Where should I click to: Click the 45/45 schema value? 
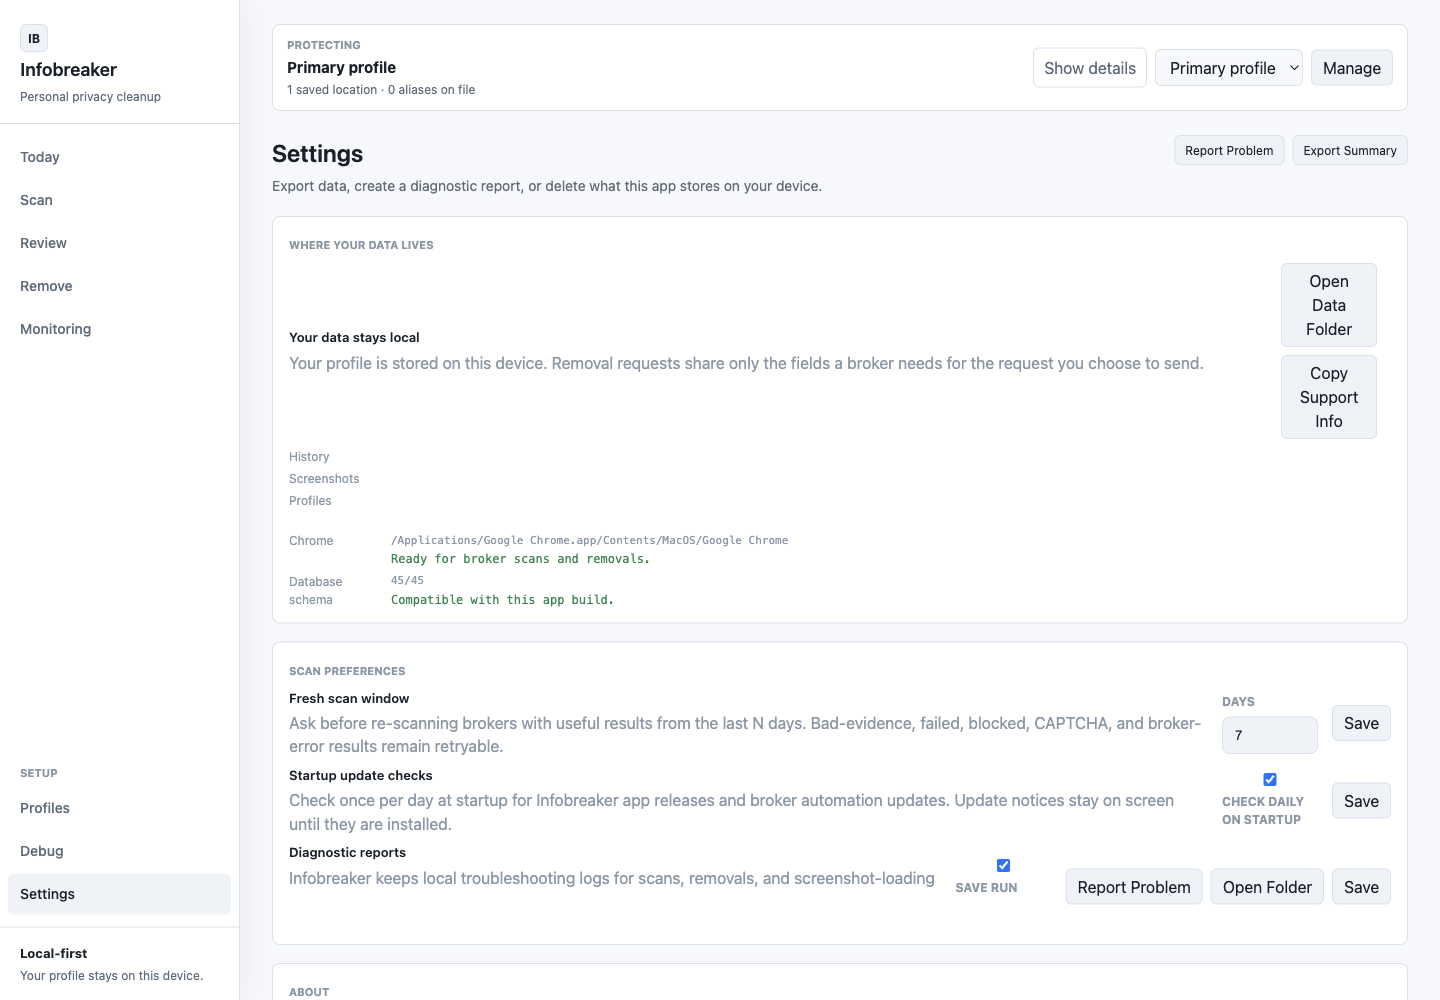pos(407,580)
